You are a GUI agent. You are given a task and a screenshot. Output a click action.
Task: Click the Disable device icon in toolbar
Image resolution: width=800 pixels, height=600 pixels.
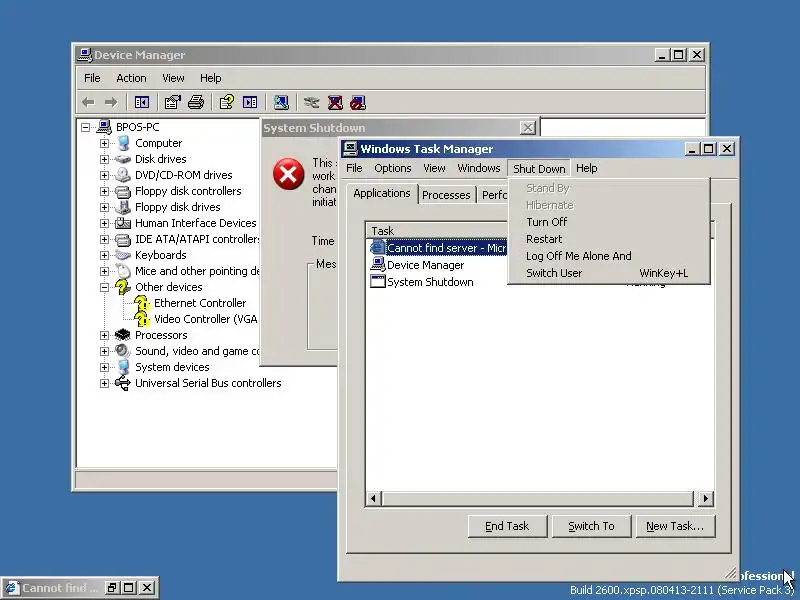coord(358,103)
